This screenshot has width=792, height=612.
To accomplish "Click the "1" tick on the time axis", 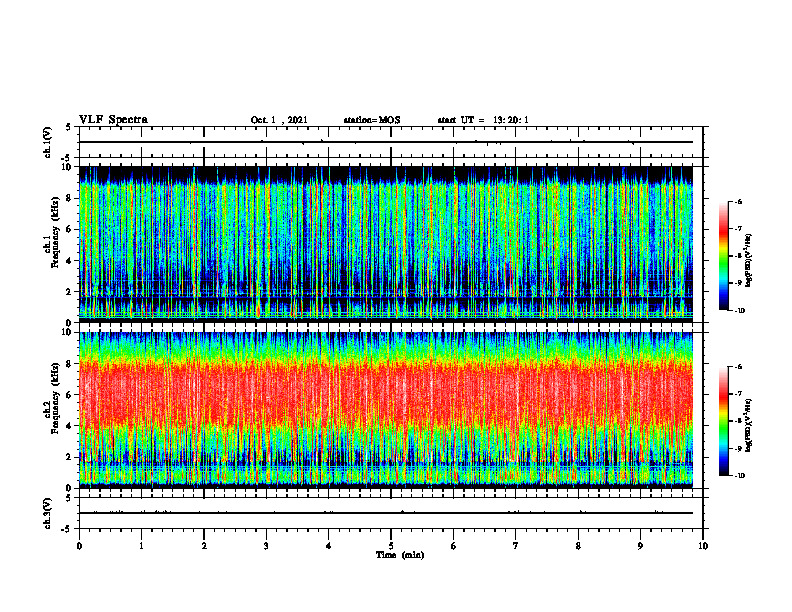I will 141,546.
